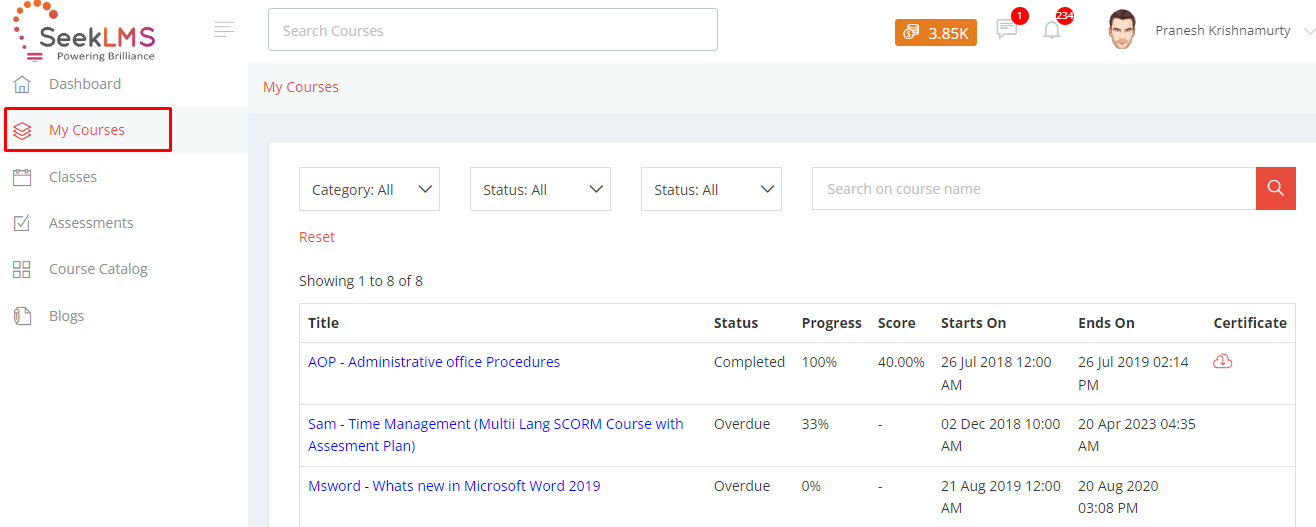The width and height of the screenshot is (1316, 527).
Task: Open the chat messages icon
Action: click(x=1007, y=30)
